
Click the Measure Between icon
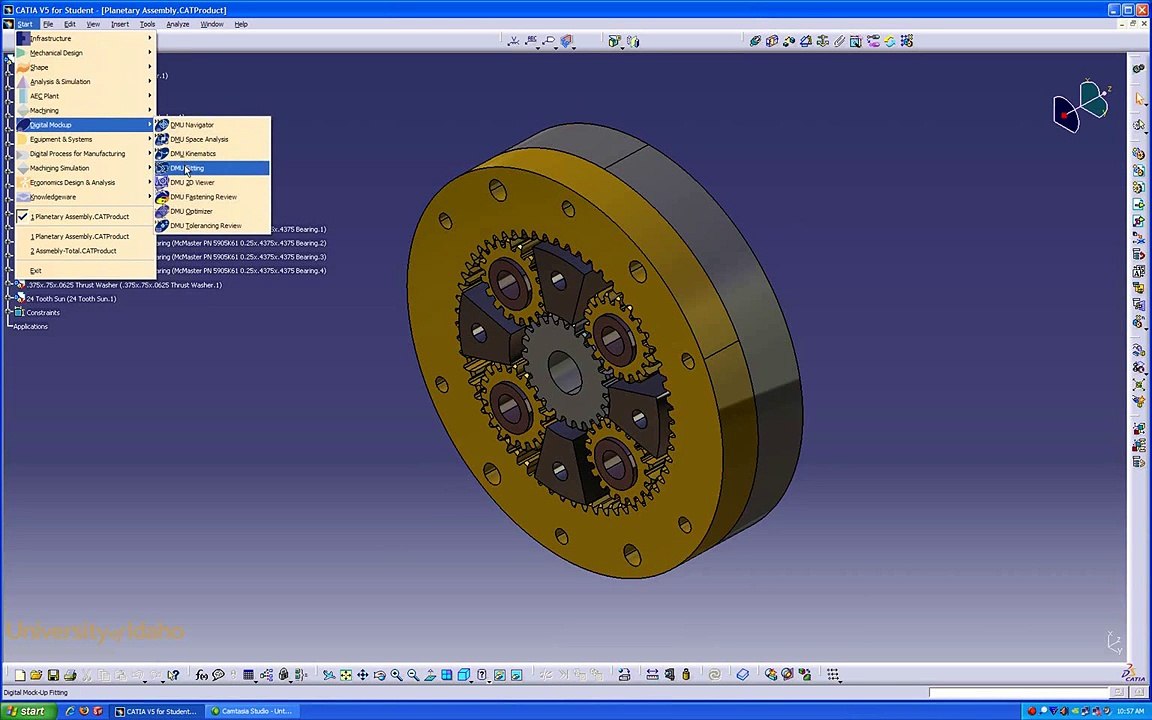pyautogui.click(x=652, y=675)
